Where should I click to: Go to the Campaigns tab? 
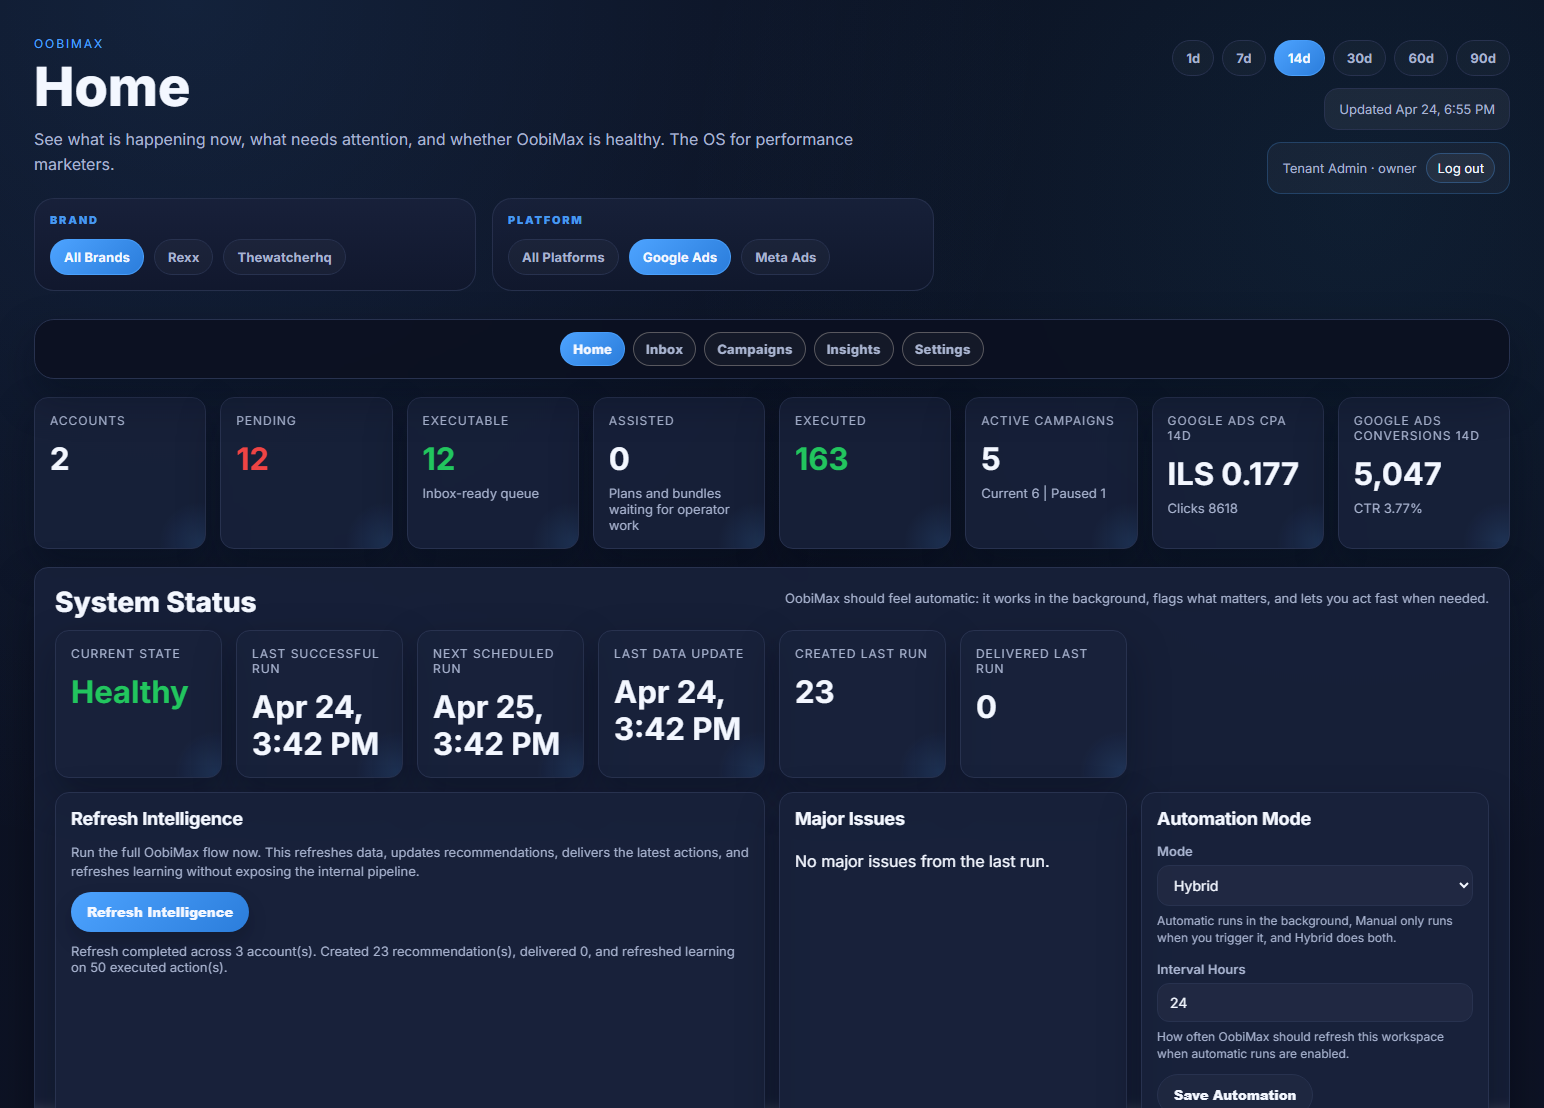pyautogui.click(x=754, y=349)
